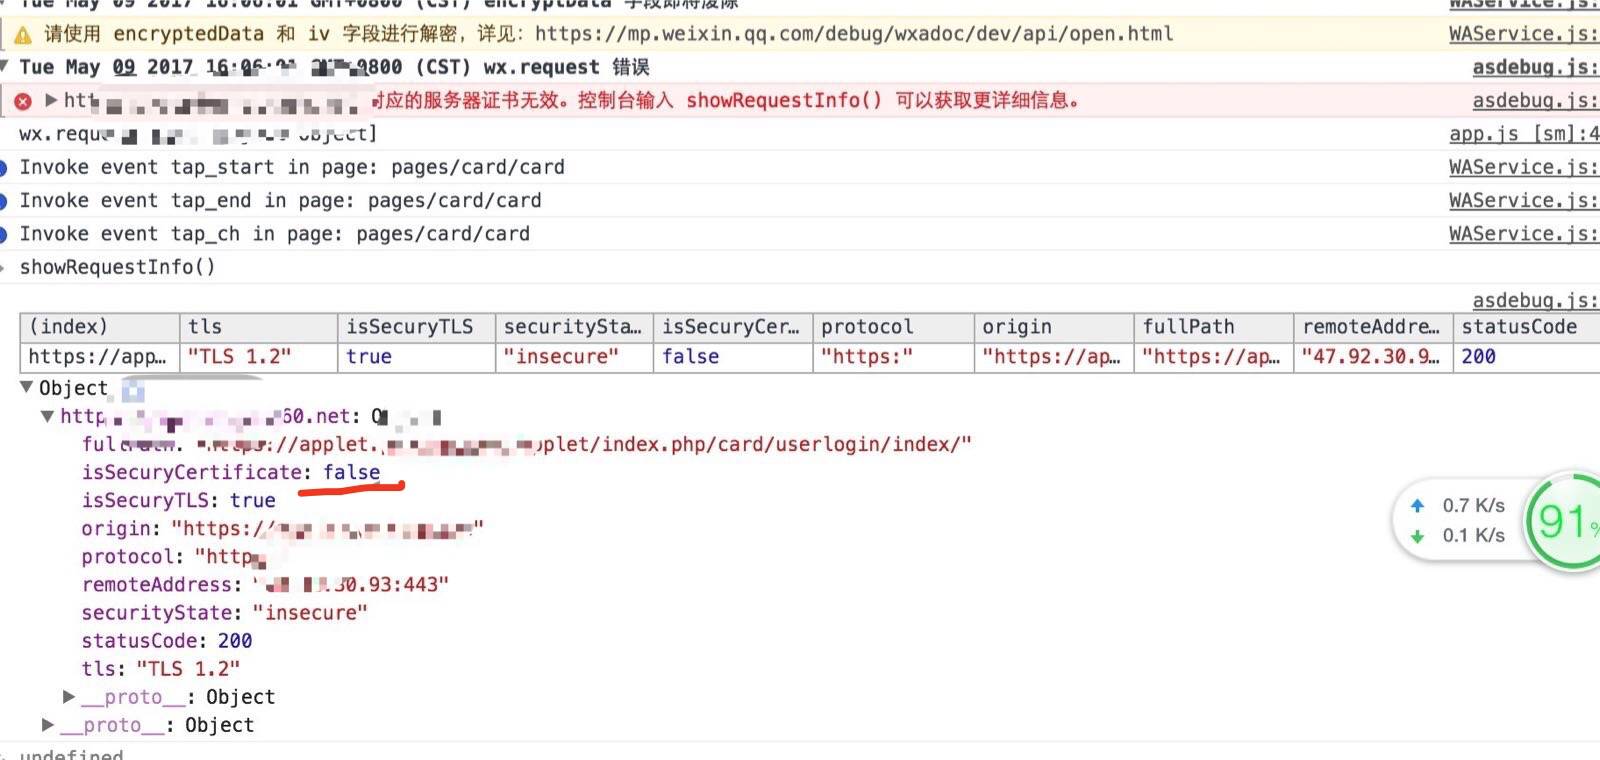Open the mp.weixin.qq.com documentation URL

[x=854, y=34]
